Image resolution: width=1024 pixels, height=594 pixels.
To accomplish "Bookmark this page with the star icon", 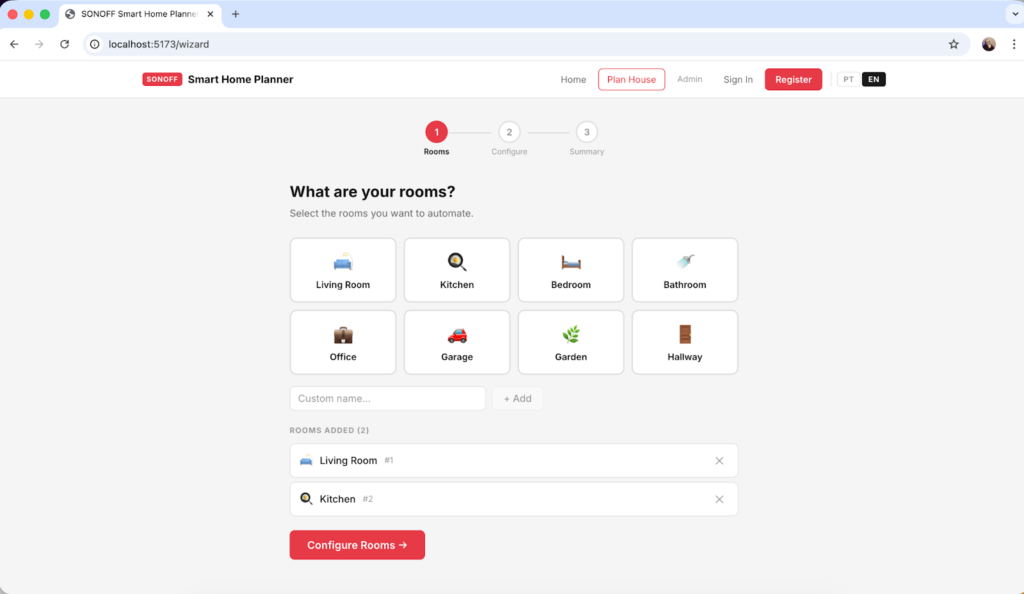I will tap(953, 44).
